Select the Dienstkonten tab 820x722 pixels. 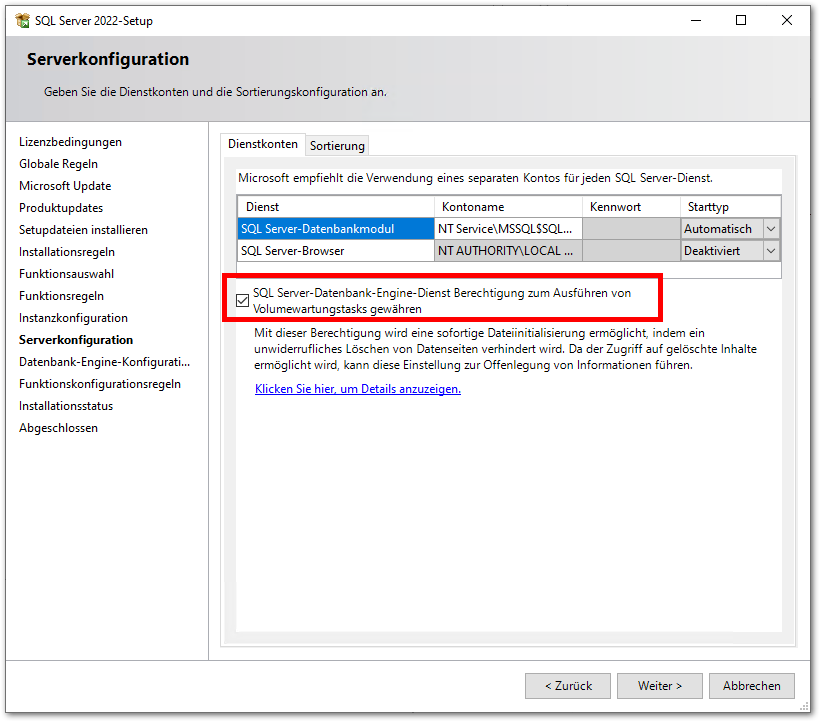263,144
